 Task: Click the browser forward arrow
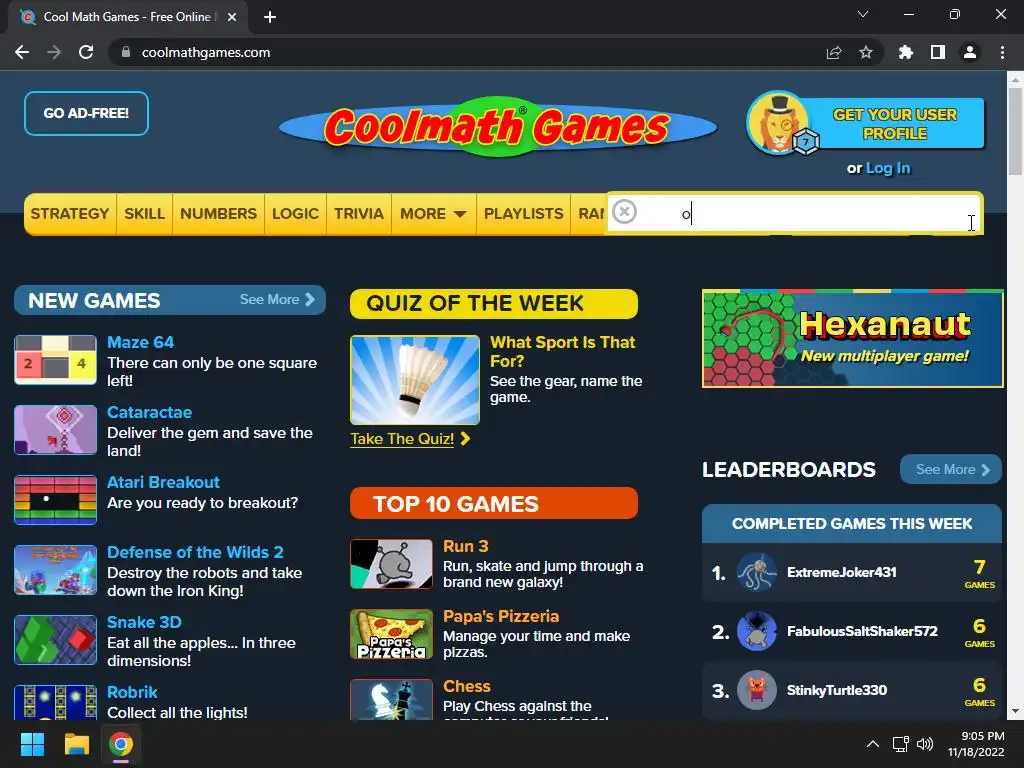(54, 52)
